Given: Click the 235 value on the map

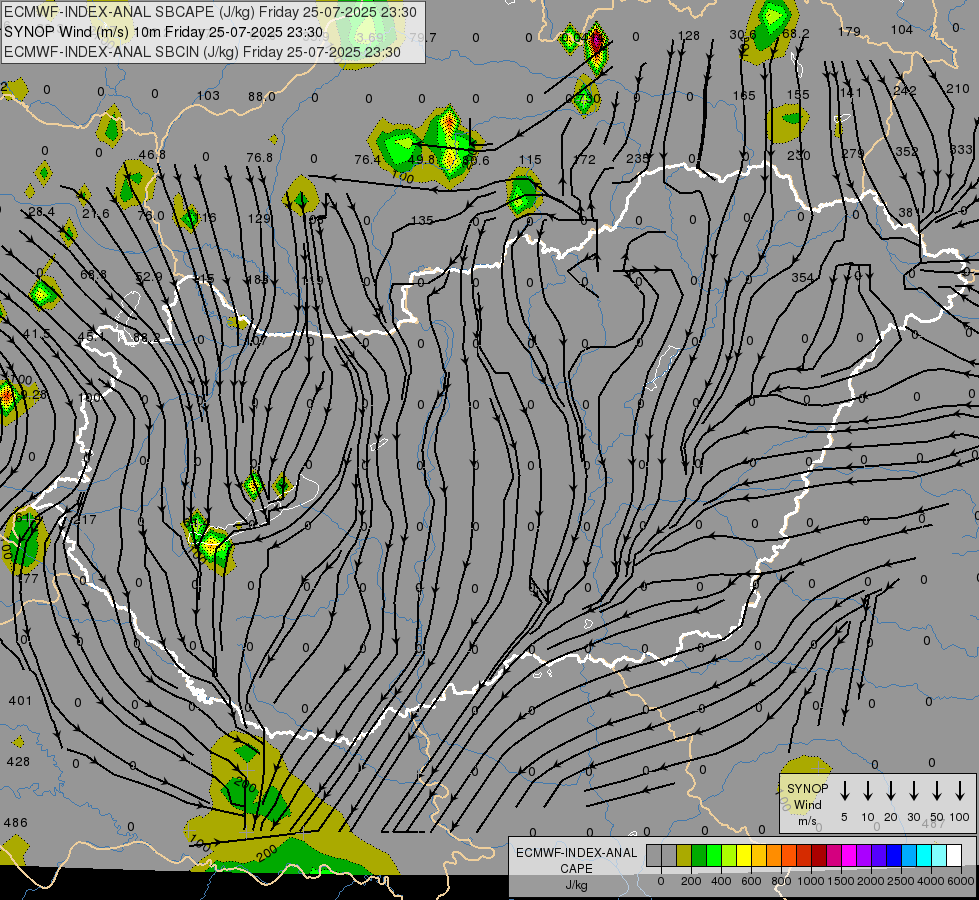Looking at the screenshot, I should click(x=637, y=159).
